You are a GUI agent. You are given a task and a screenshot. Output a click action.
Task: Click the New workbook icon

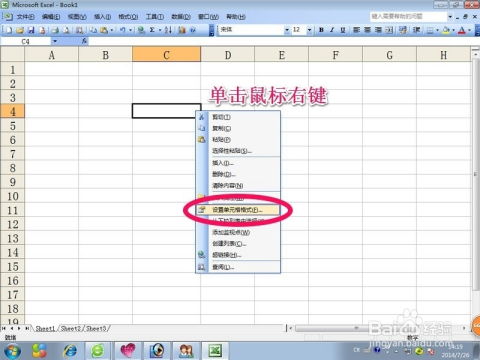coord(9,30)
